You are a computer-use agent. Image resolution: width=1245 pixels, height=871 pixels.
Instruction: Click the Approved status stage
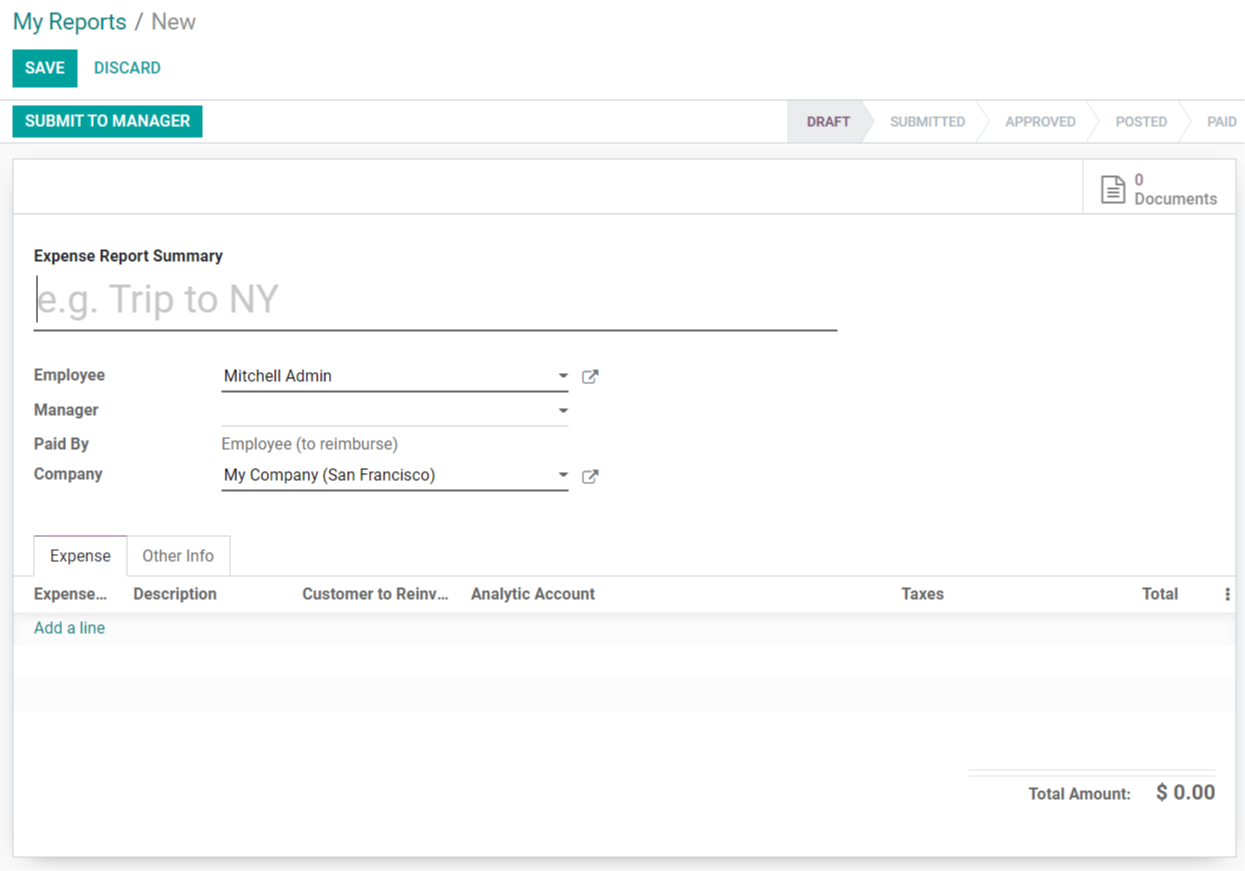[1040, 122]
